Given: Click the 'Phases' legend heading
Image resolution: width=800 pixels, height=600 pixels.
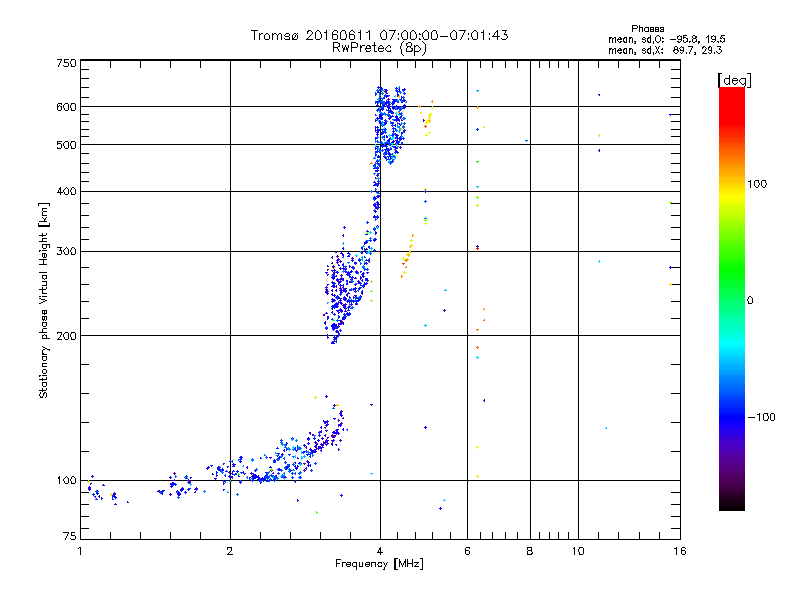Looking at the screenshot, I should [x=647, y=29].
